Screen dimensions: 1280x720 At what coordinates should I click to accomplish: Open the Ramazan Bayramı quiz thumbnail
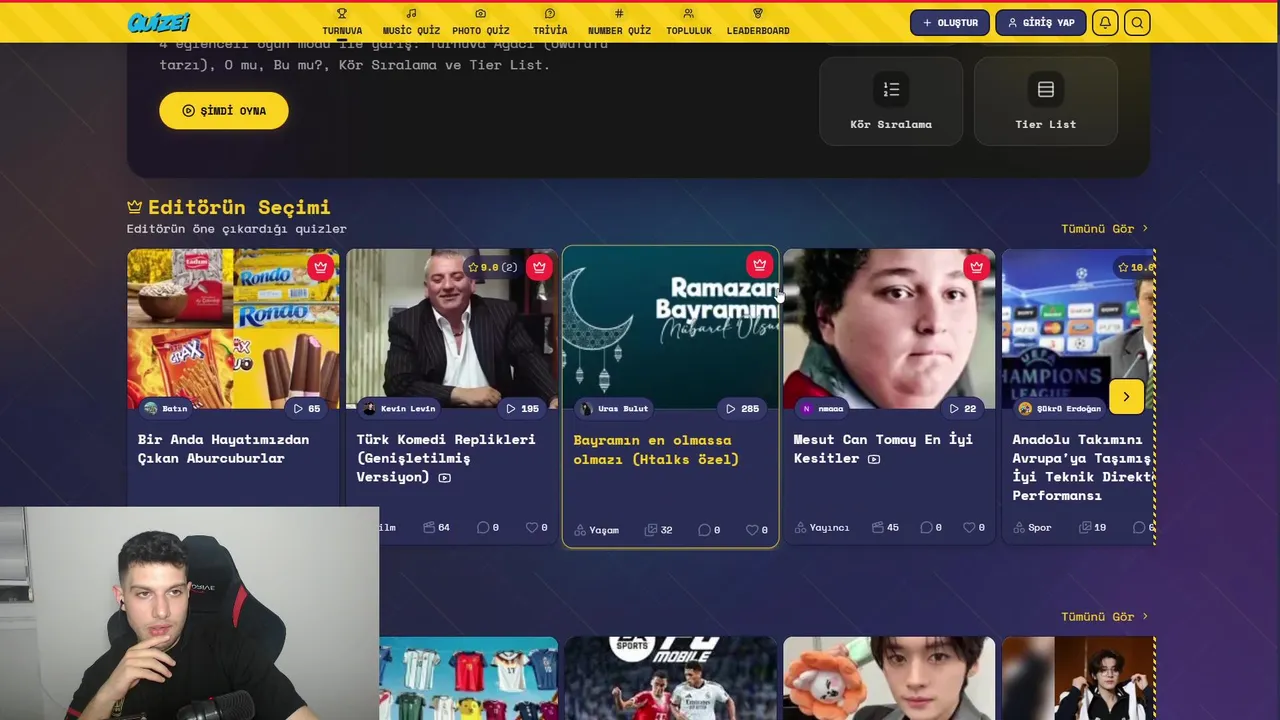671,328
